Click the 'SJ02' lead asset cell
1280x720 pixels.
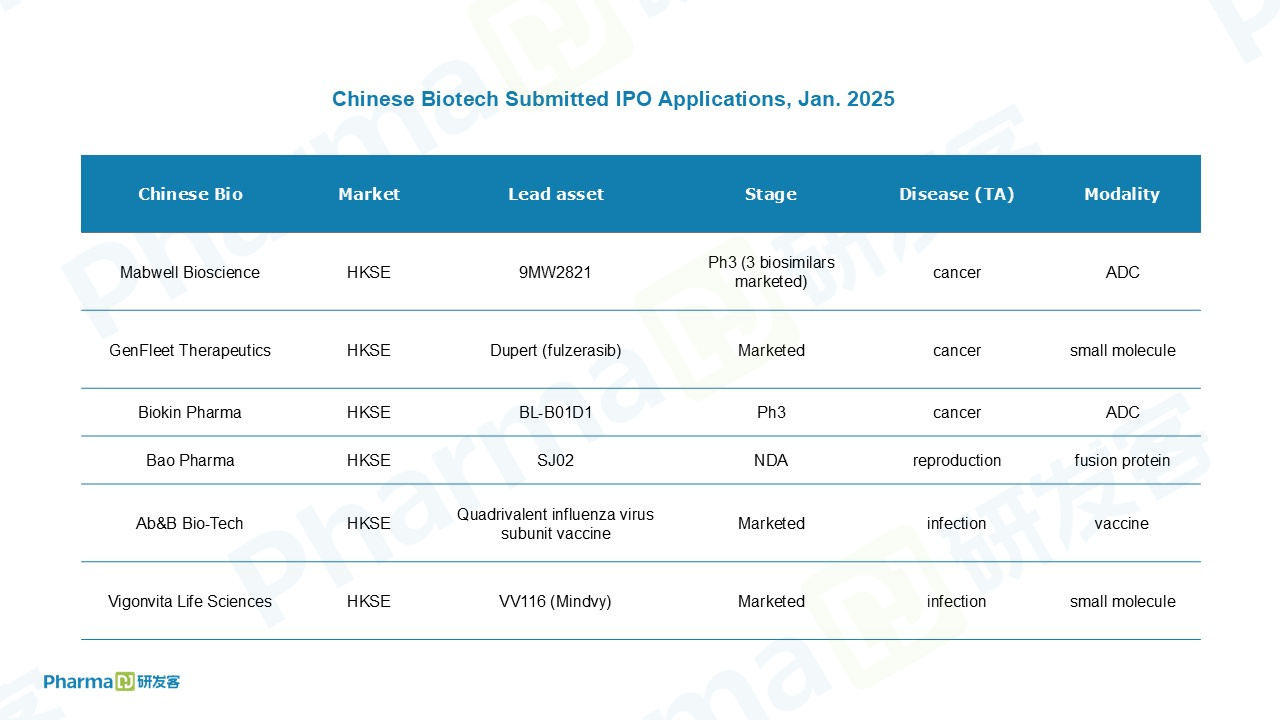(555, 460)
